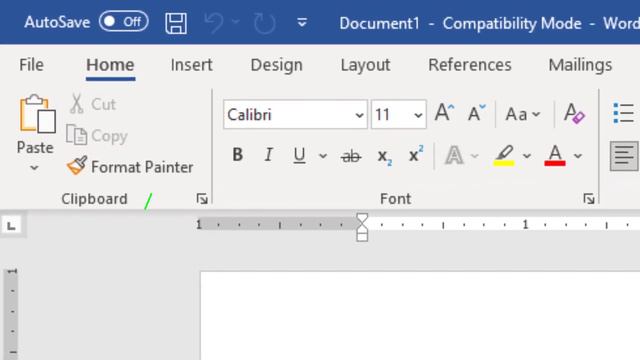The width and height of the screenshot is (640, 360).
Task: Open the Layout tab
Action: pyautogui.click(x=365, y=65)
